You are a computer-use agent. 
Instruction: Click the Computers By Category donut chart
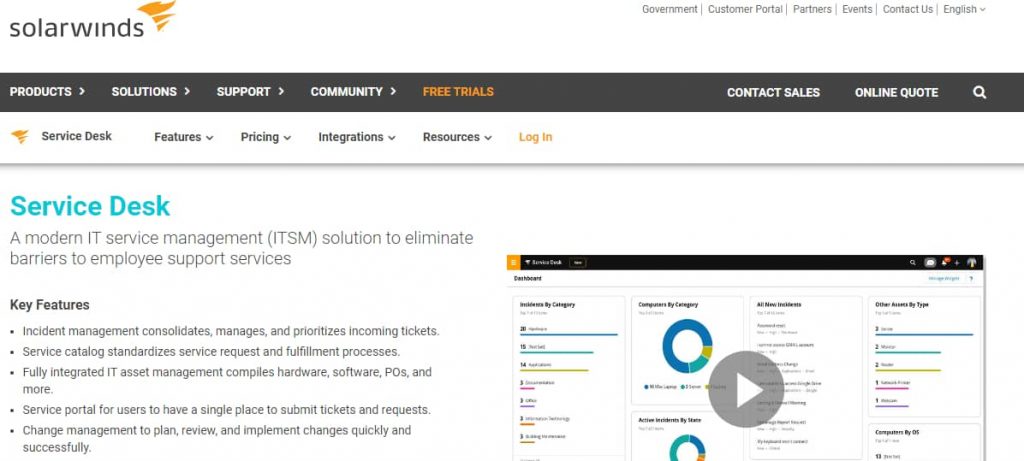tap(687, 346)
